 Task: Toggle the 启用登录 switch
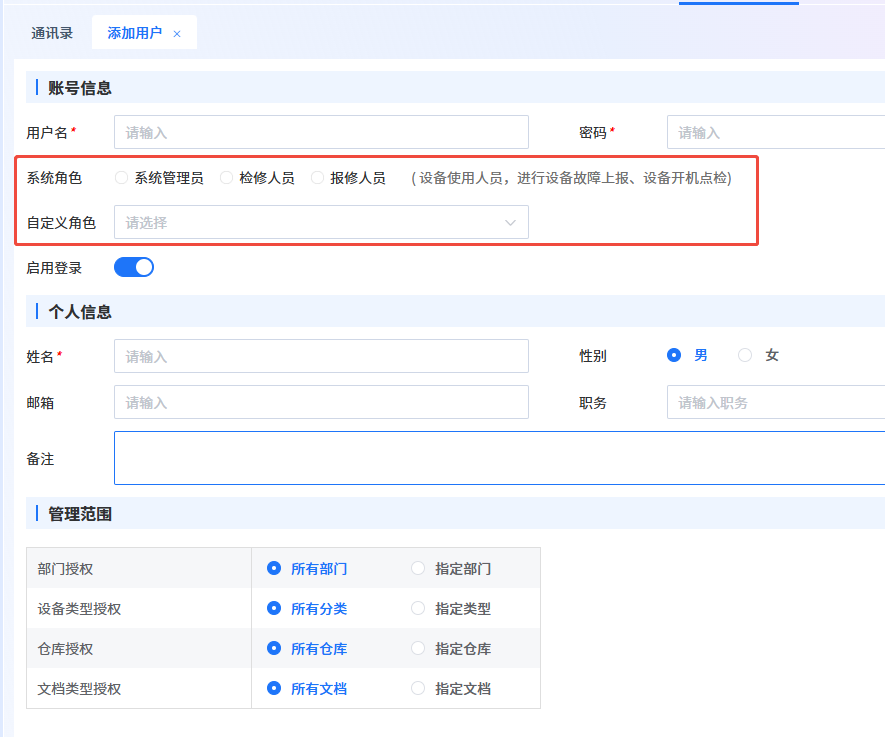point(134,267)
